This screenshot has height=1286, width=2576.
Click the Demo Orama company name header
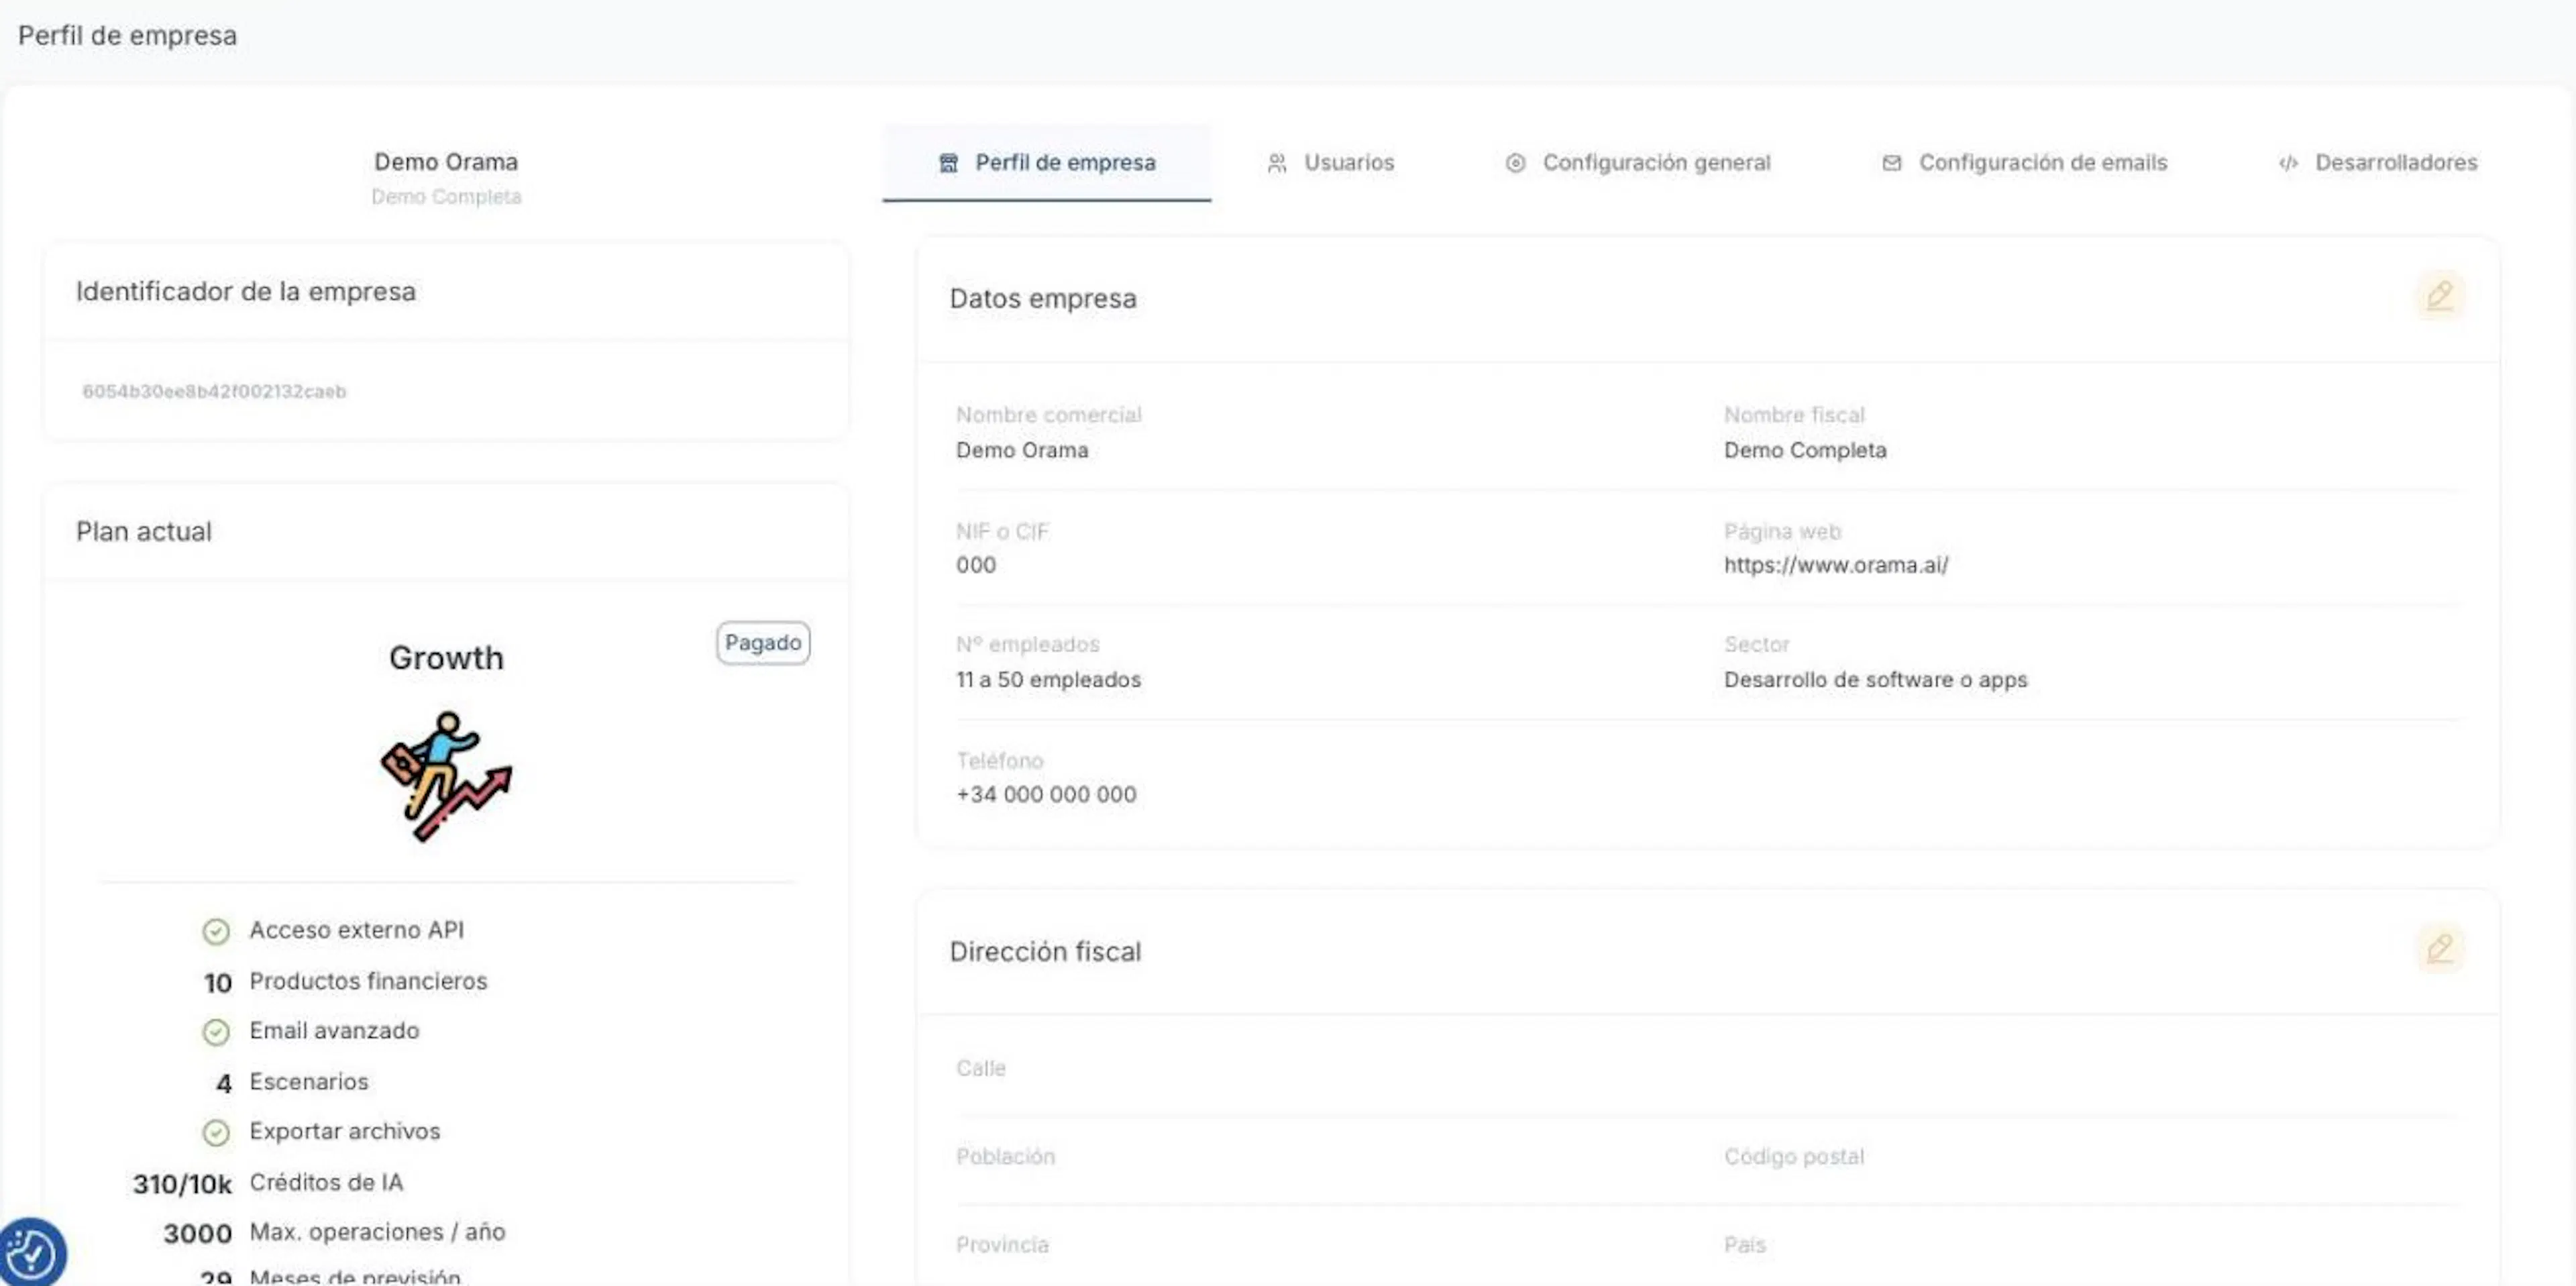click(446, 162)
